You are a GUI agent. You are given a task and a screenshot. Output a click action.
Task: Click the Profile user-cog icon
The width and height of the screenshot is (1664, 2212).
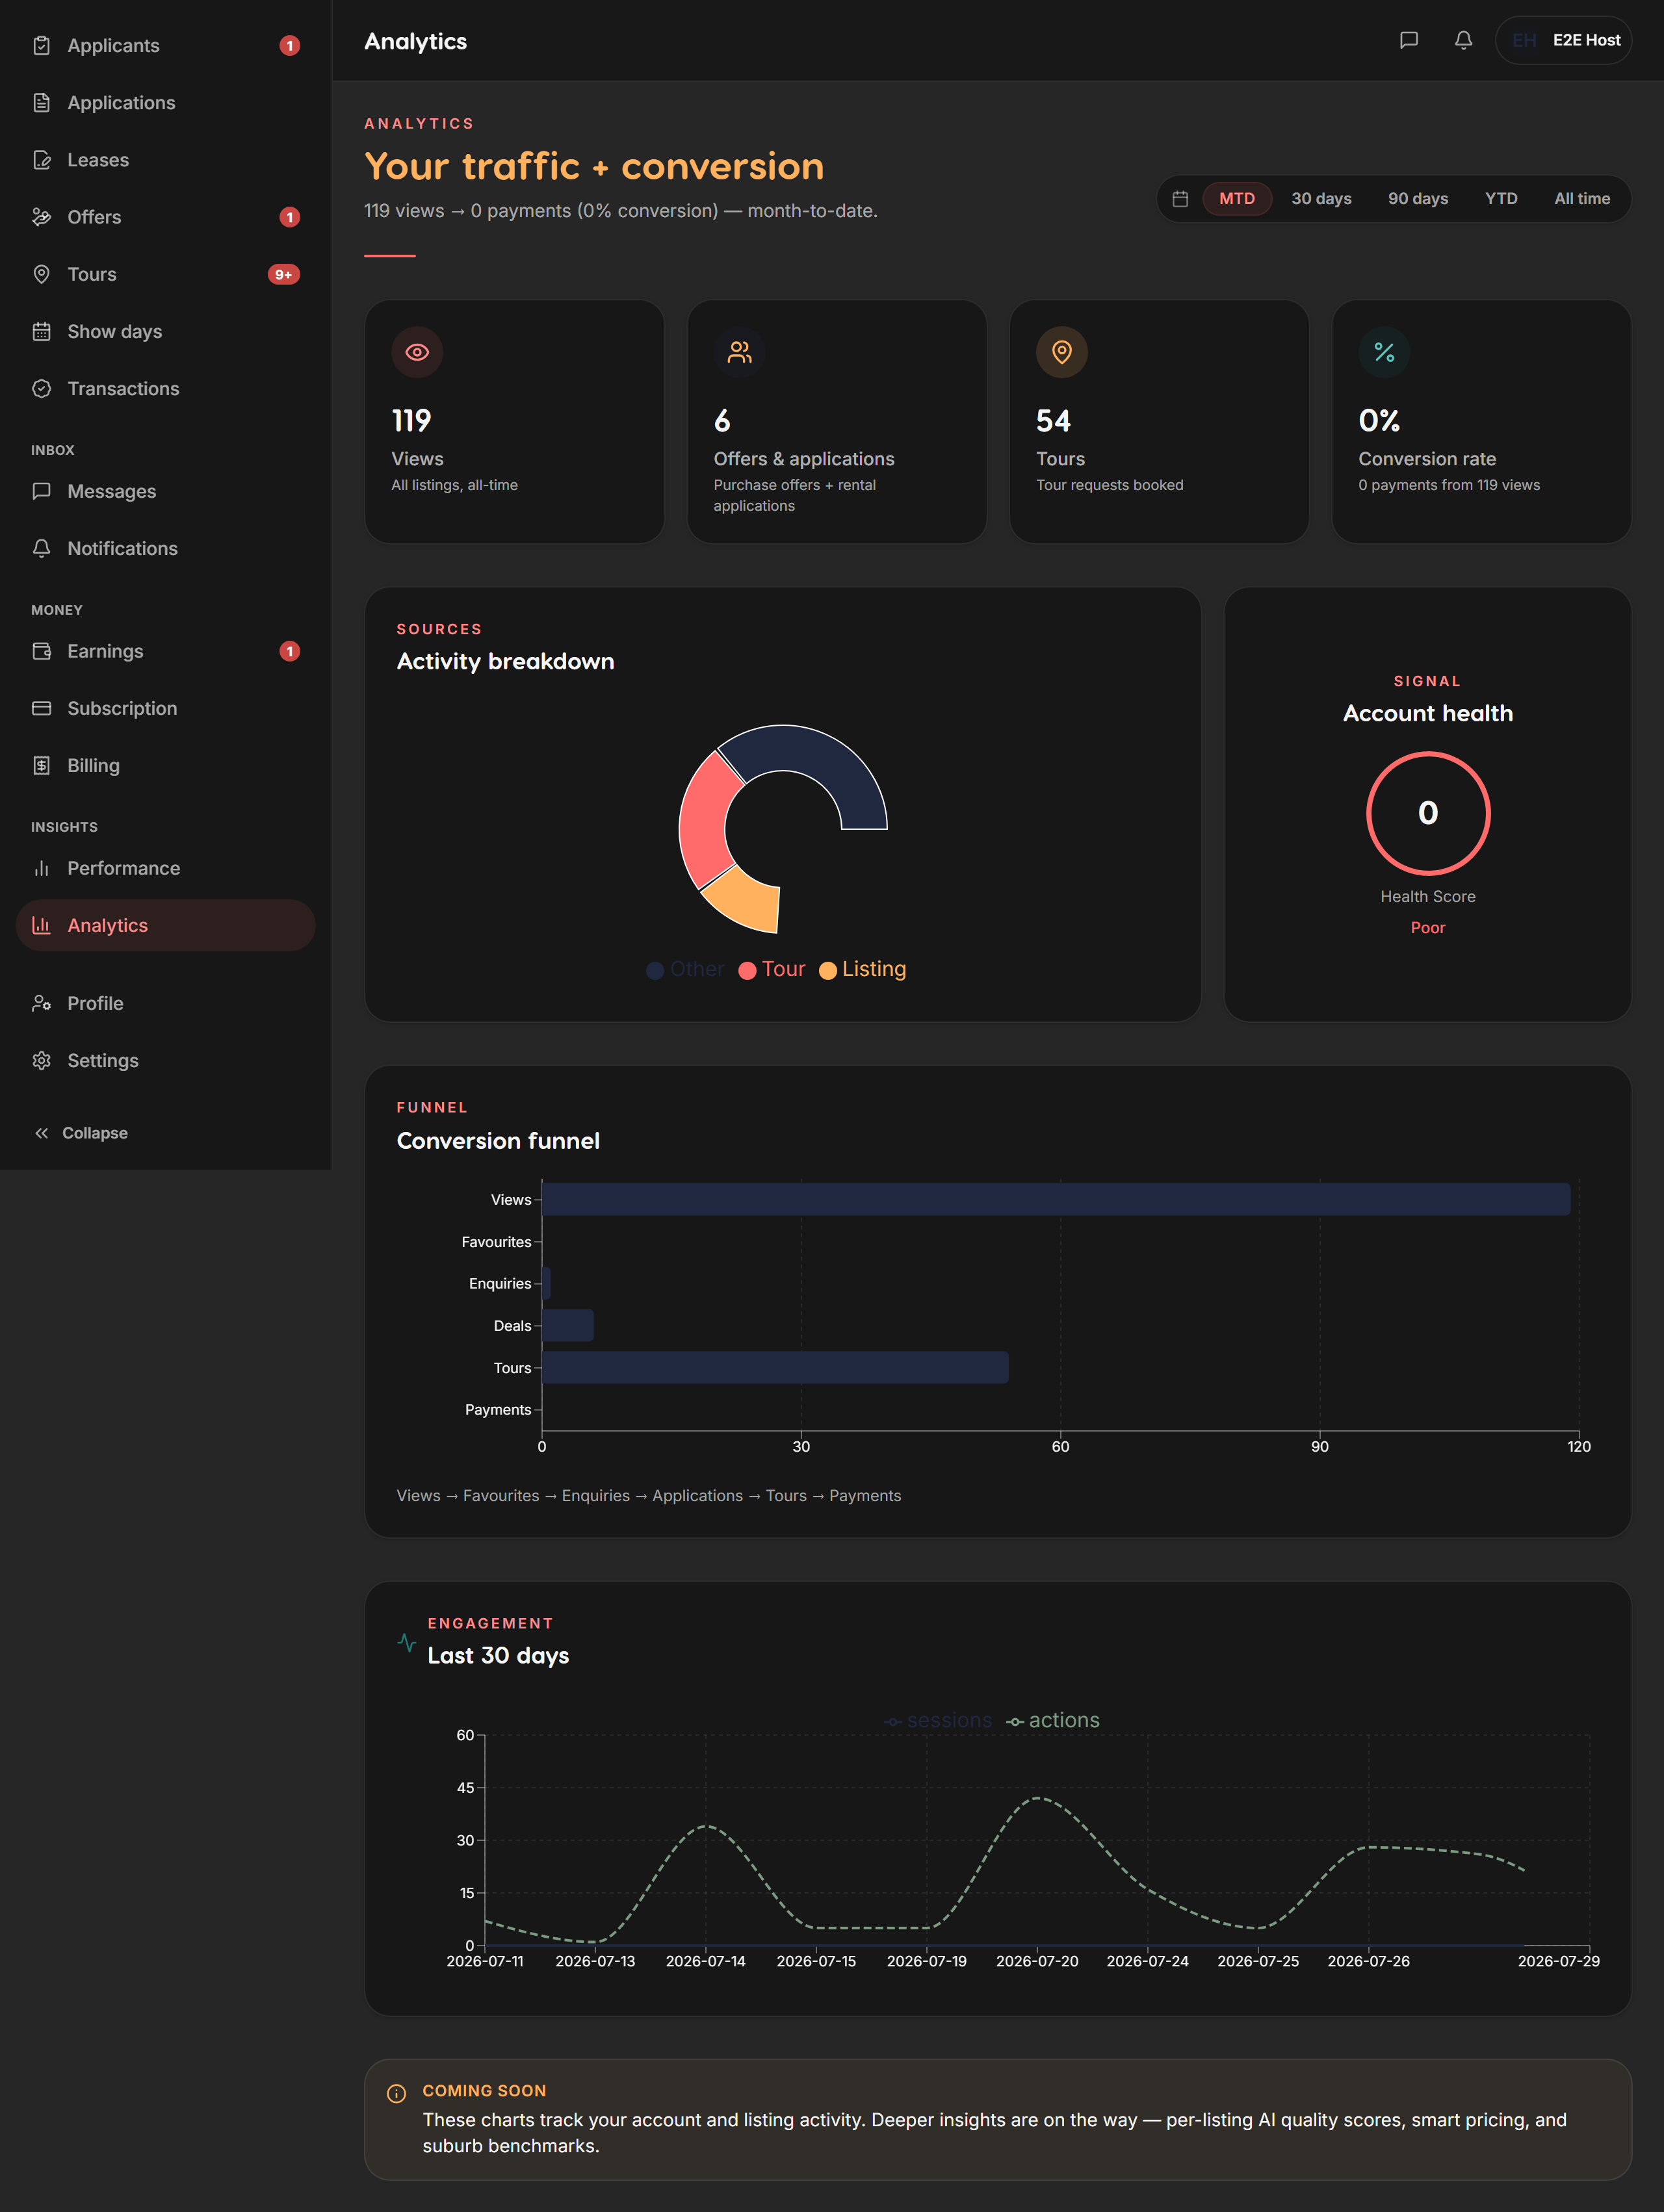click(41, 1003)
